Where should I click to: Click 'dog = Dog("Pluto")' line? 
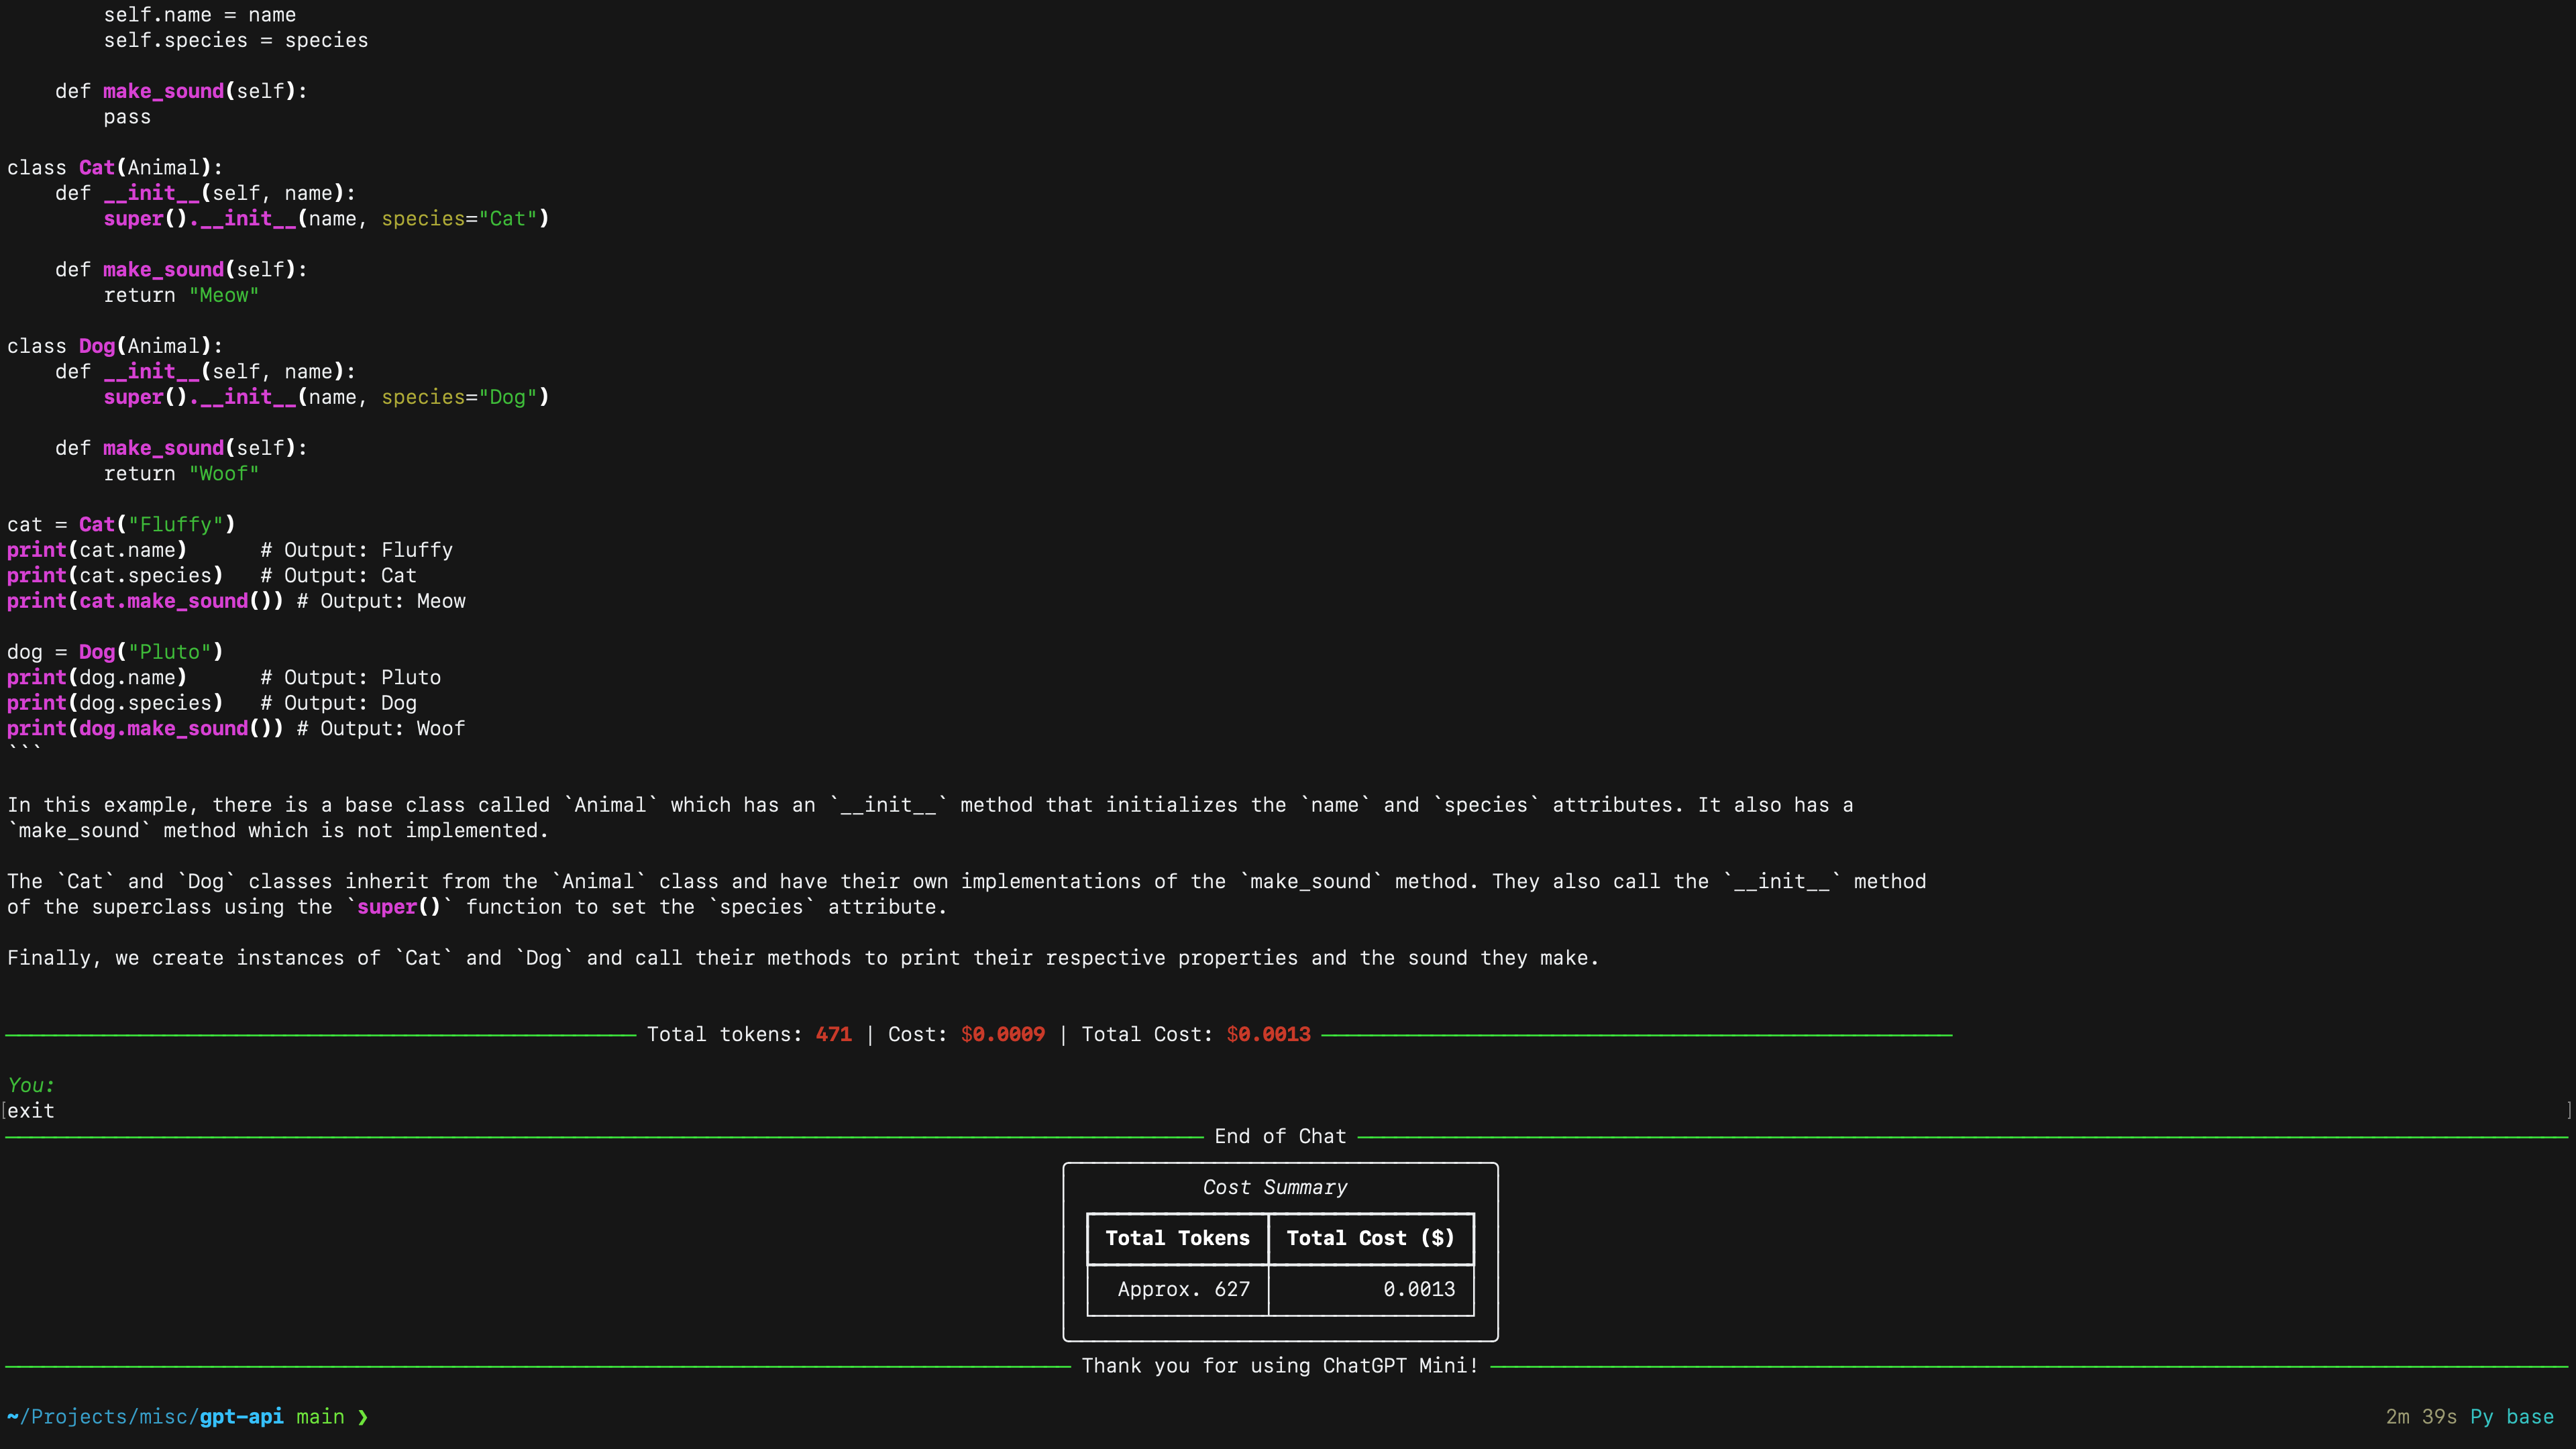click(x=115, y=652)
